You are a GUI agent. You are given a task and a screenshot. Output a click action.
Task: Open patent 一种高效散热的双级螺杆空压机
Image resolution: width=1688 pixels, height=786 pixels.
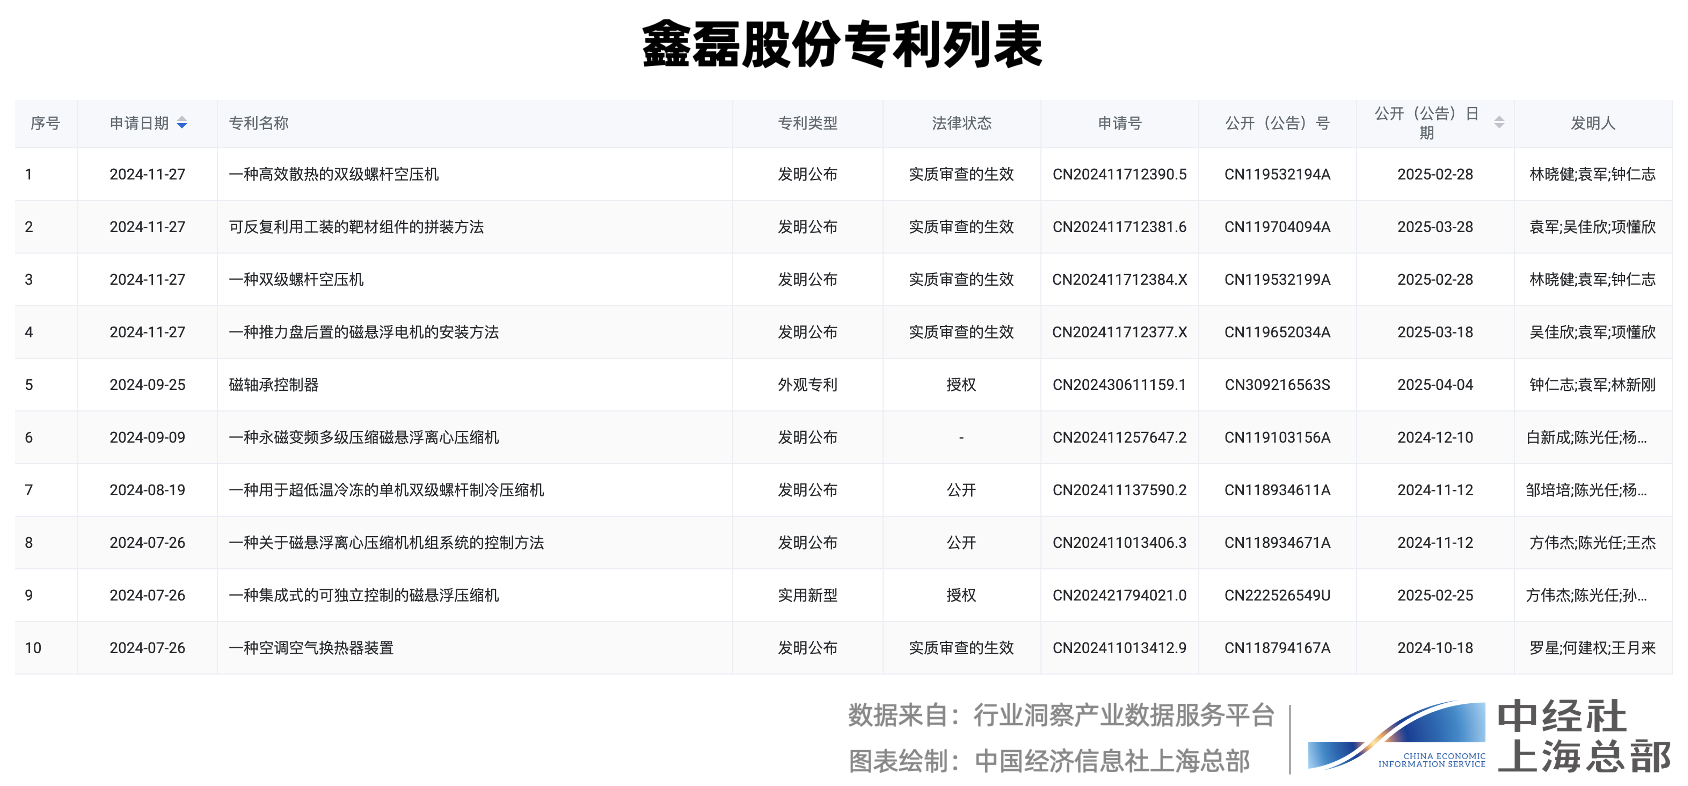(334, 174)
